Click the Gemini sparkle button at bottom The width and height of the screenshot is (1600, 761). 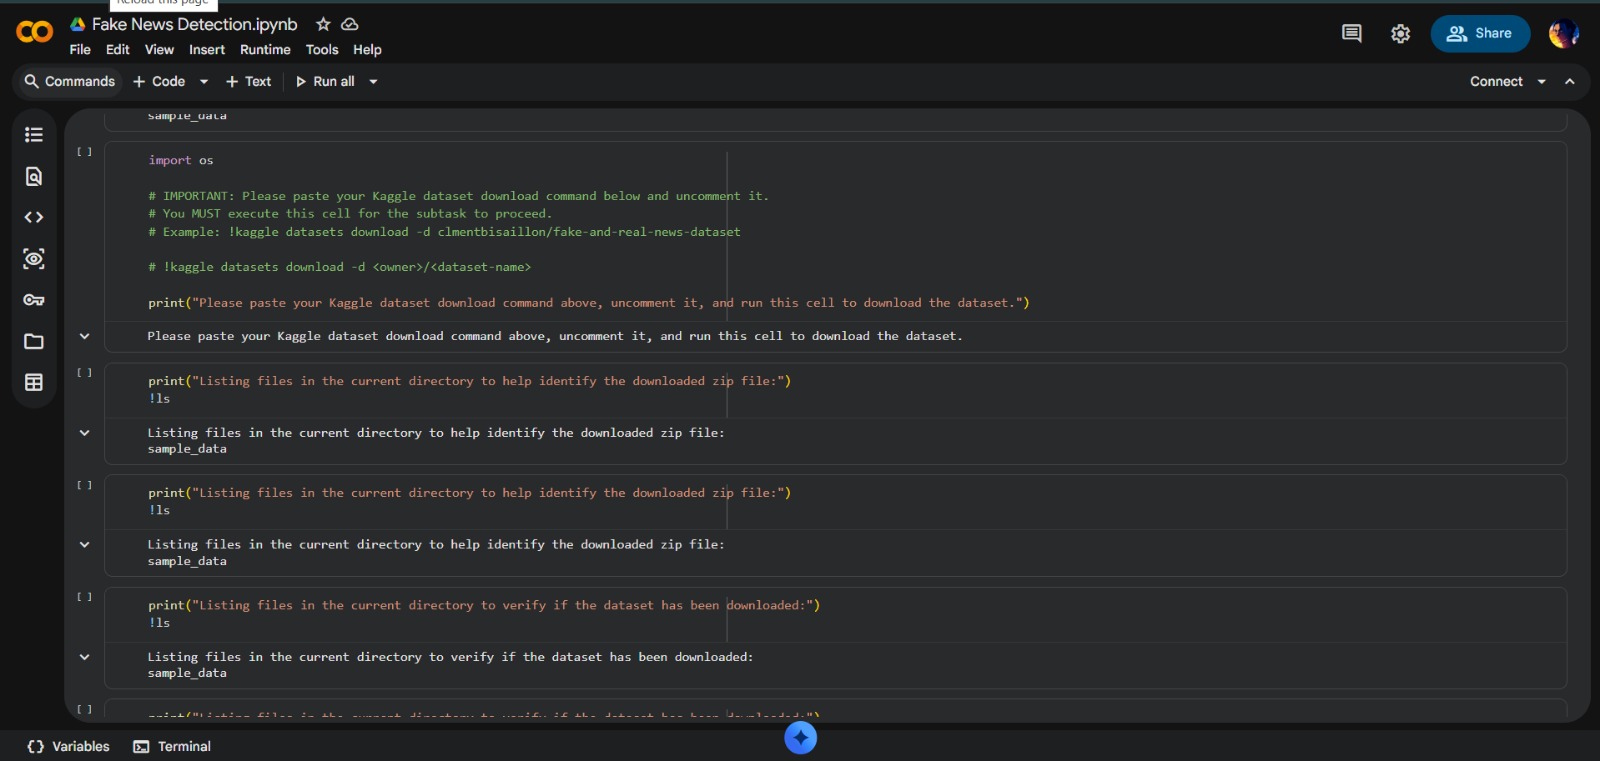(x=800, y=738)
